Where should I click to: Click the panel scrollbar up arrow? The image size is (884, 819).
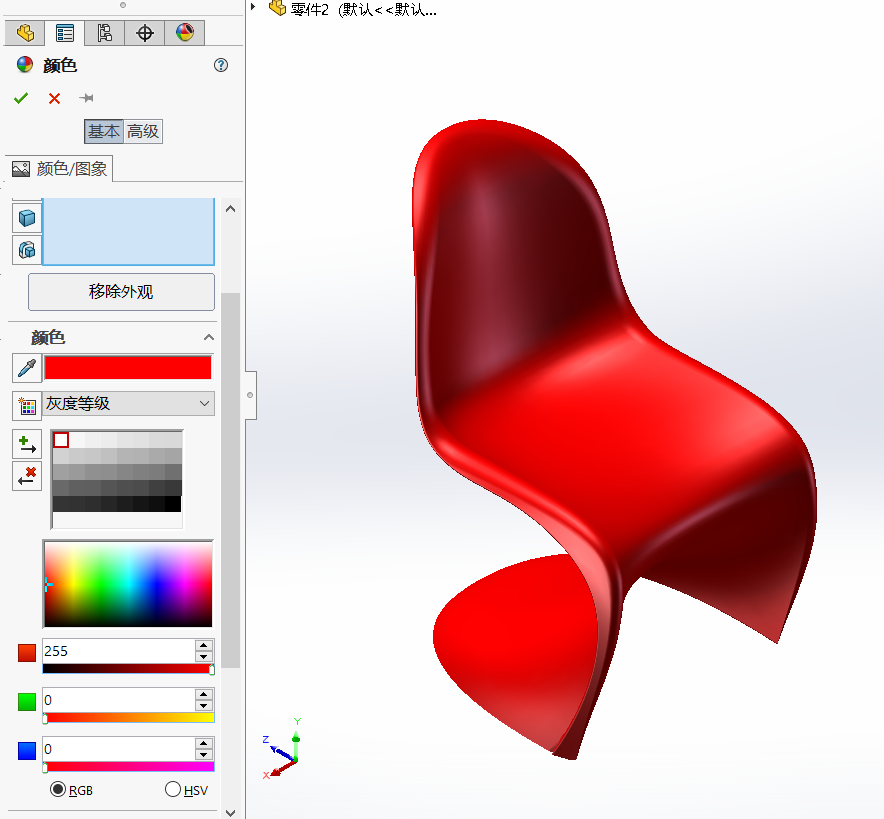tap(231, 209)
